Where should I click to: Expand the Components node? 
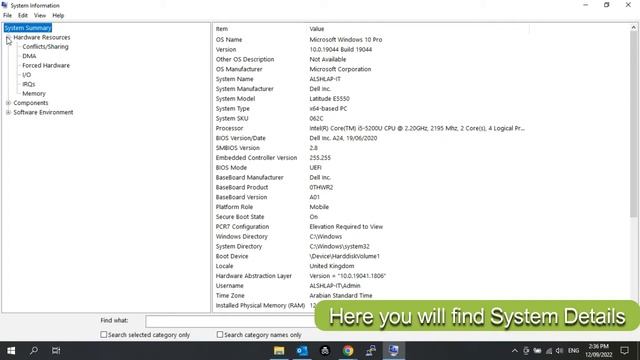tap(8, 103)
